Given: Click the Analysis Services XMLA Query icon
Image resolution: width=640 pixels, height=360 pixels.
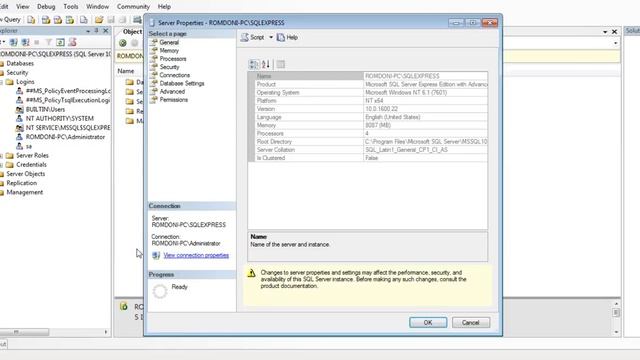Looking at the screenshot, I should 70,20.
